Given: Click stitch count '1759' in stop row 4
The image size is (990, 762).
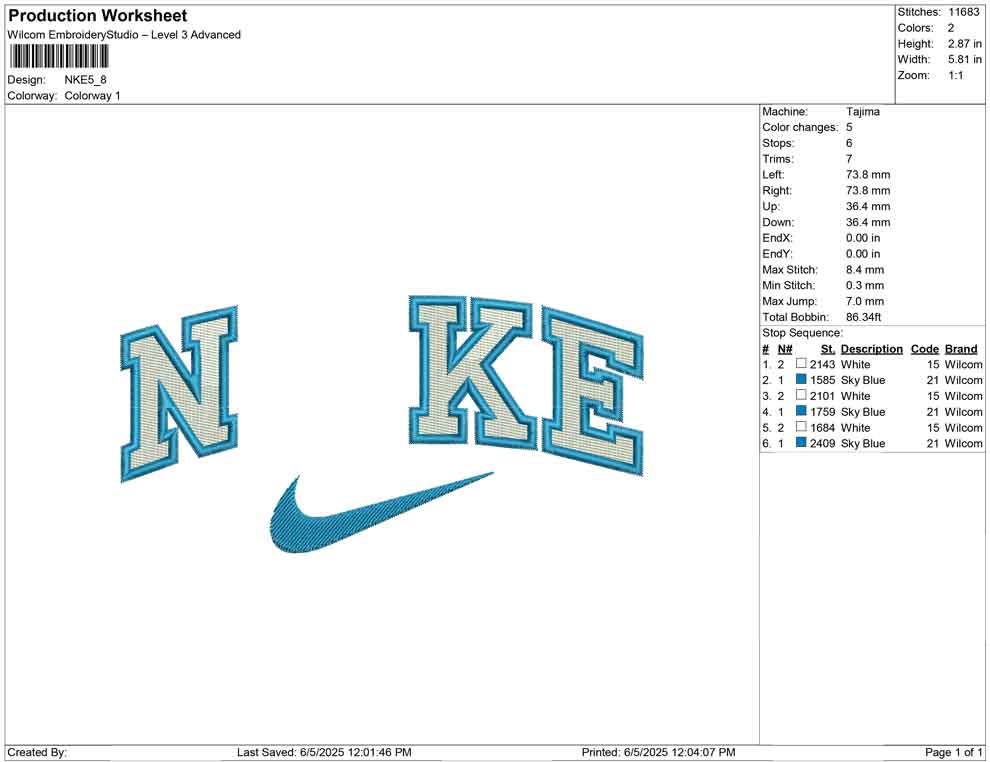Looking at the screenshot, I should [x=822, y=412].
